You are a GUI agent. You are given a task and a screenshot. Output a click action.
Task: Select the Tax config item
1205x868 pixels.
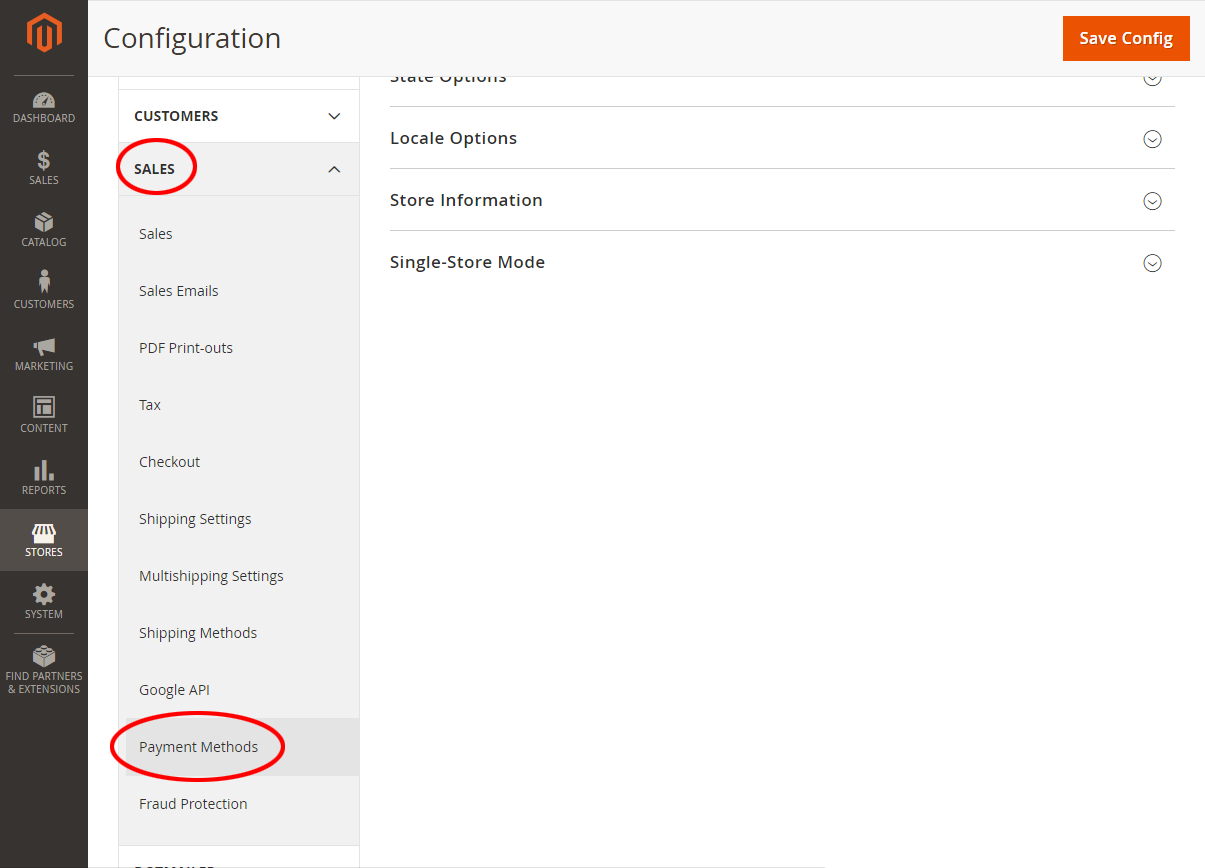coord(239,405)
